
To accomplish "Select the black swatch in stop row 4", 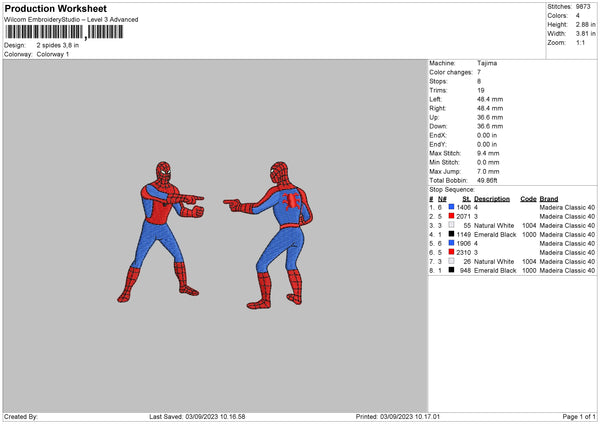I will tap(452, 234).
